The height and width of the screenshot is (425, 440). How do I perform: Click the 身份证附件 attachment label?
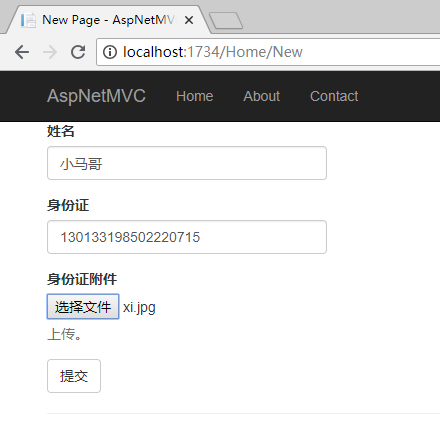[x=82, y=279]
